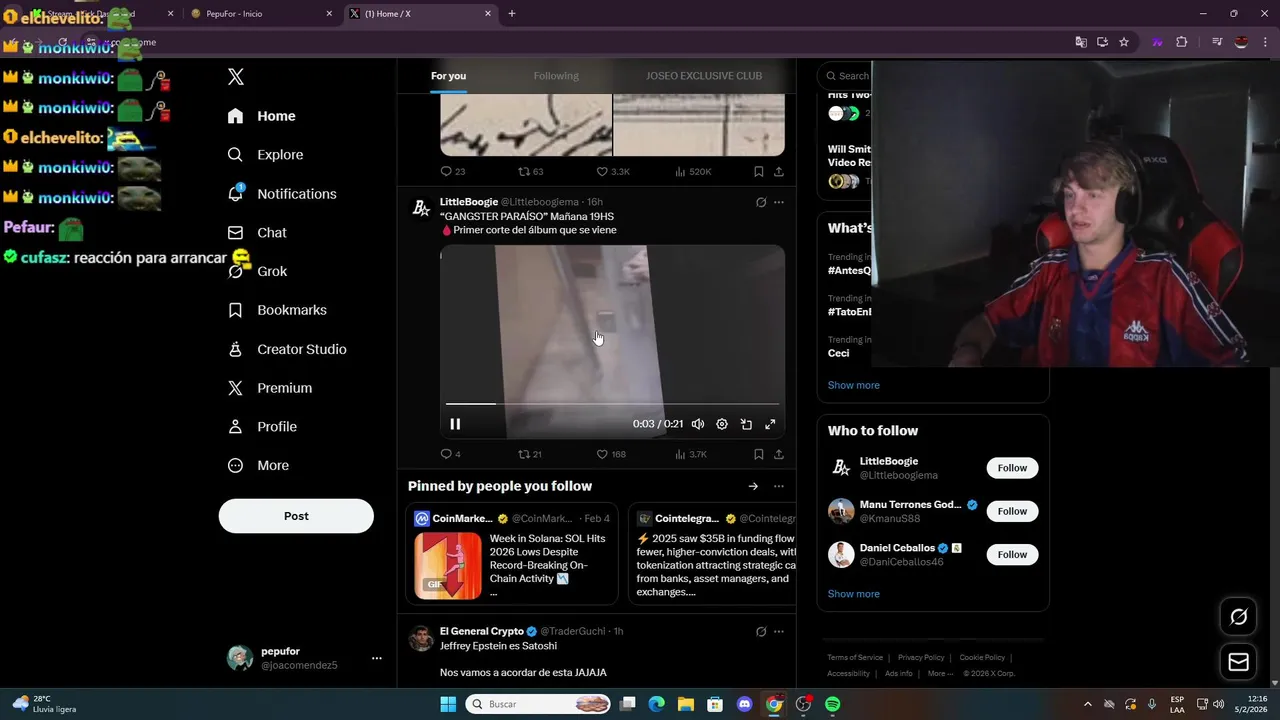Expand the More sidebar menu

[x=258, y=466]
